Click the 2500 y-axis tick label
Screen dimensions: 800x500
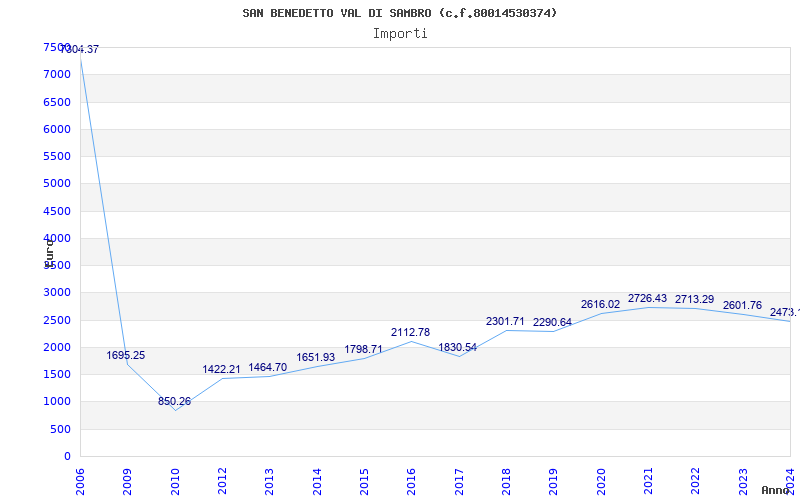coord(57,320)
